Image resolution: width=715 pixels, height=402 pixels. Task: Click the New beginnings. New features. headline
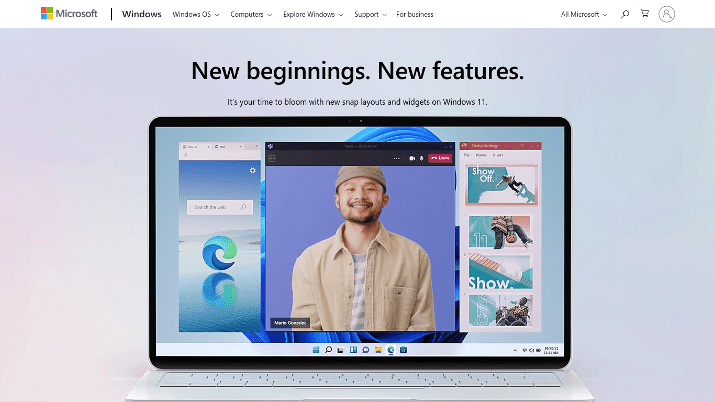(x=358, y=71)
